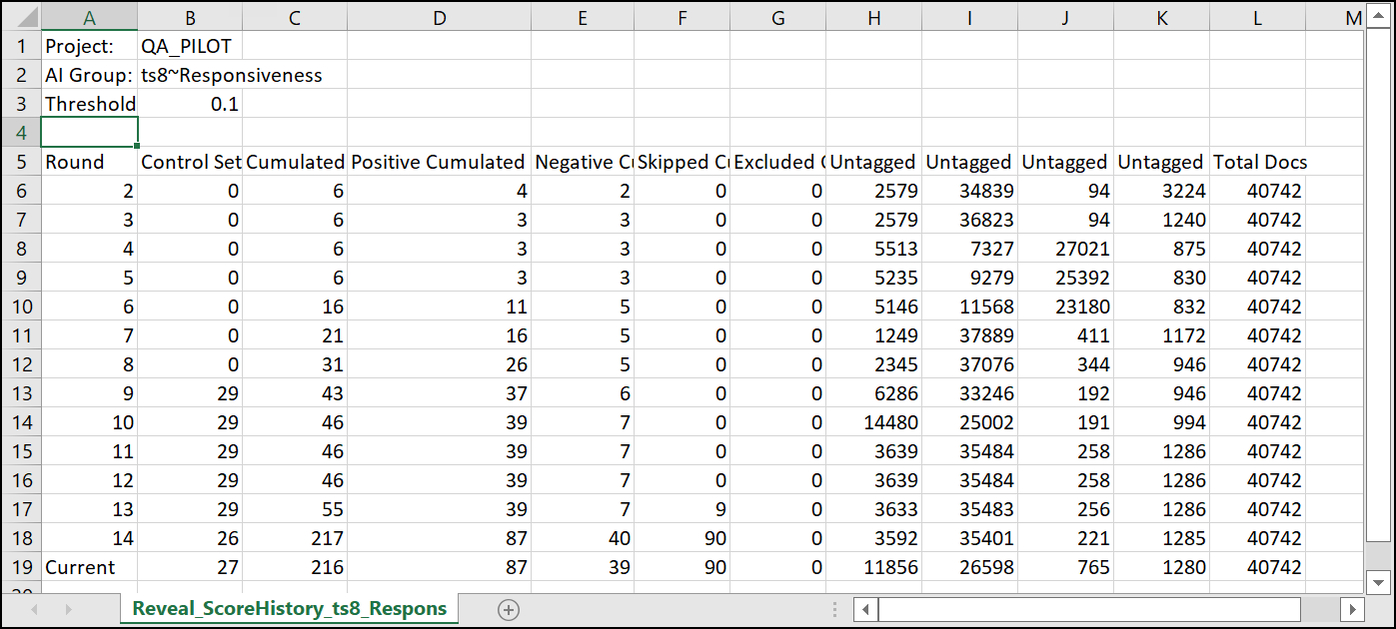Image resolution: width=1396 pixels, height=629 pixels.
Task: Click the next sheet navigation arrow
Action: pos(68,609)
